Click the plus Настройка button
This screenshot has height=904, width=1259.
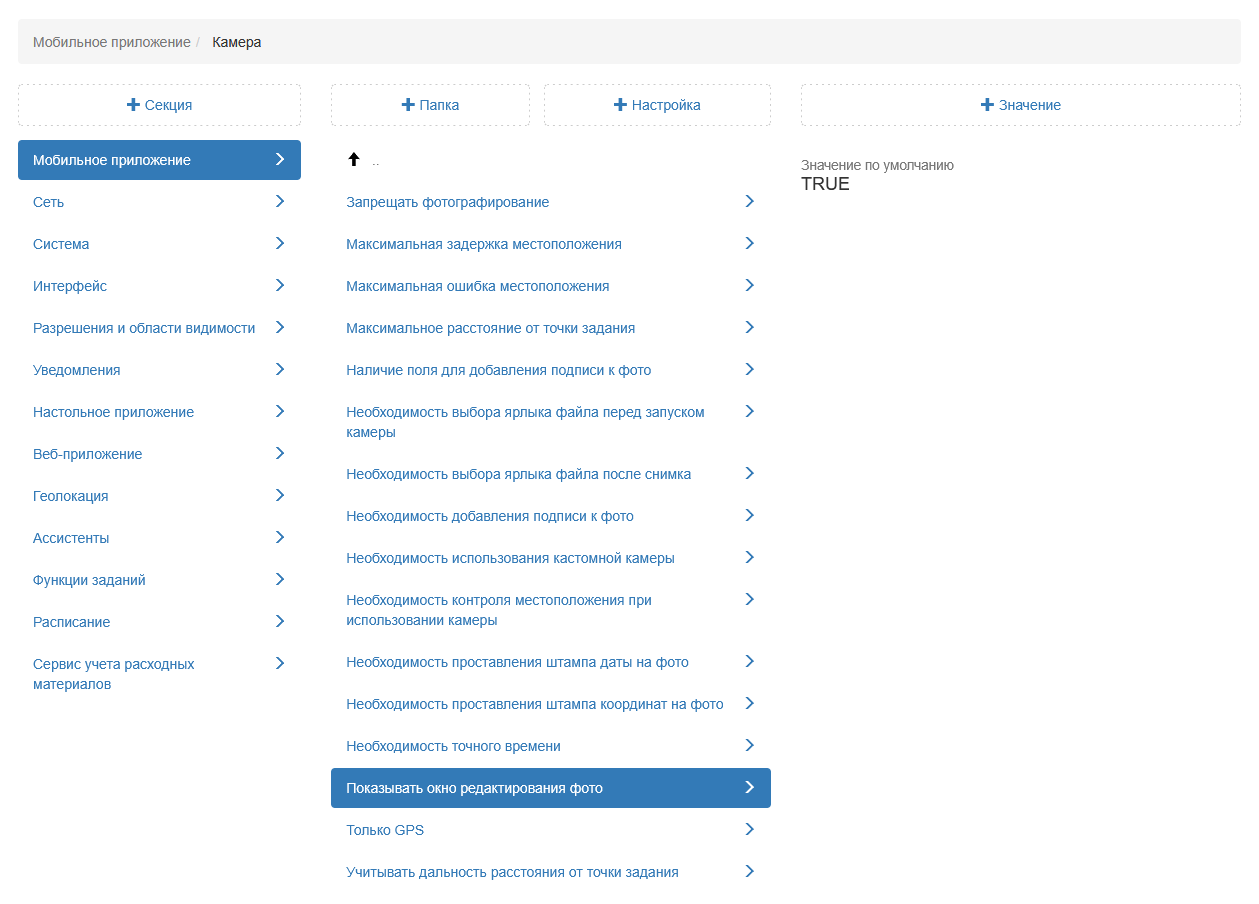pos(657,105)
